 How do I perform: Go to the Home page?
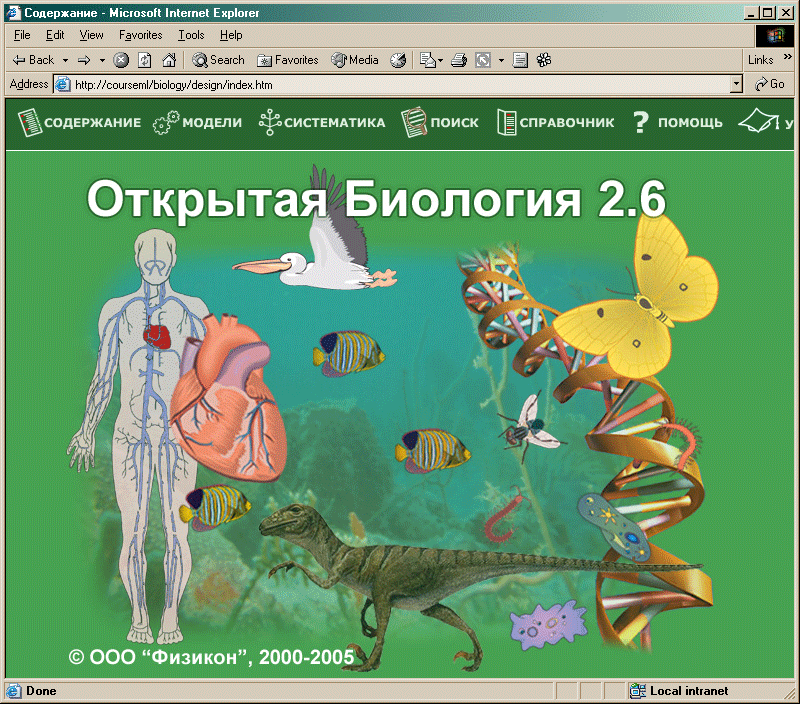tap(169, 60)
